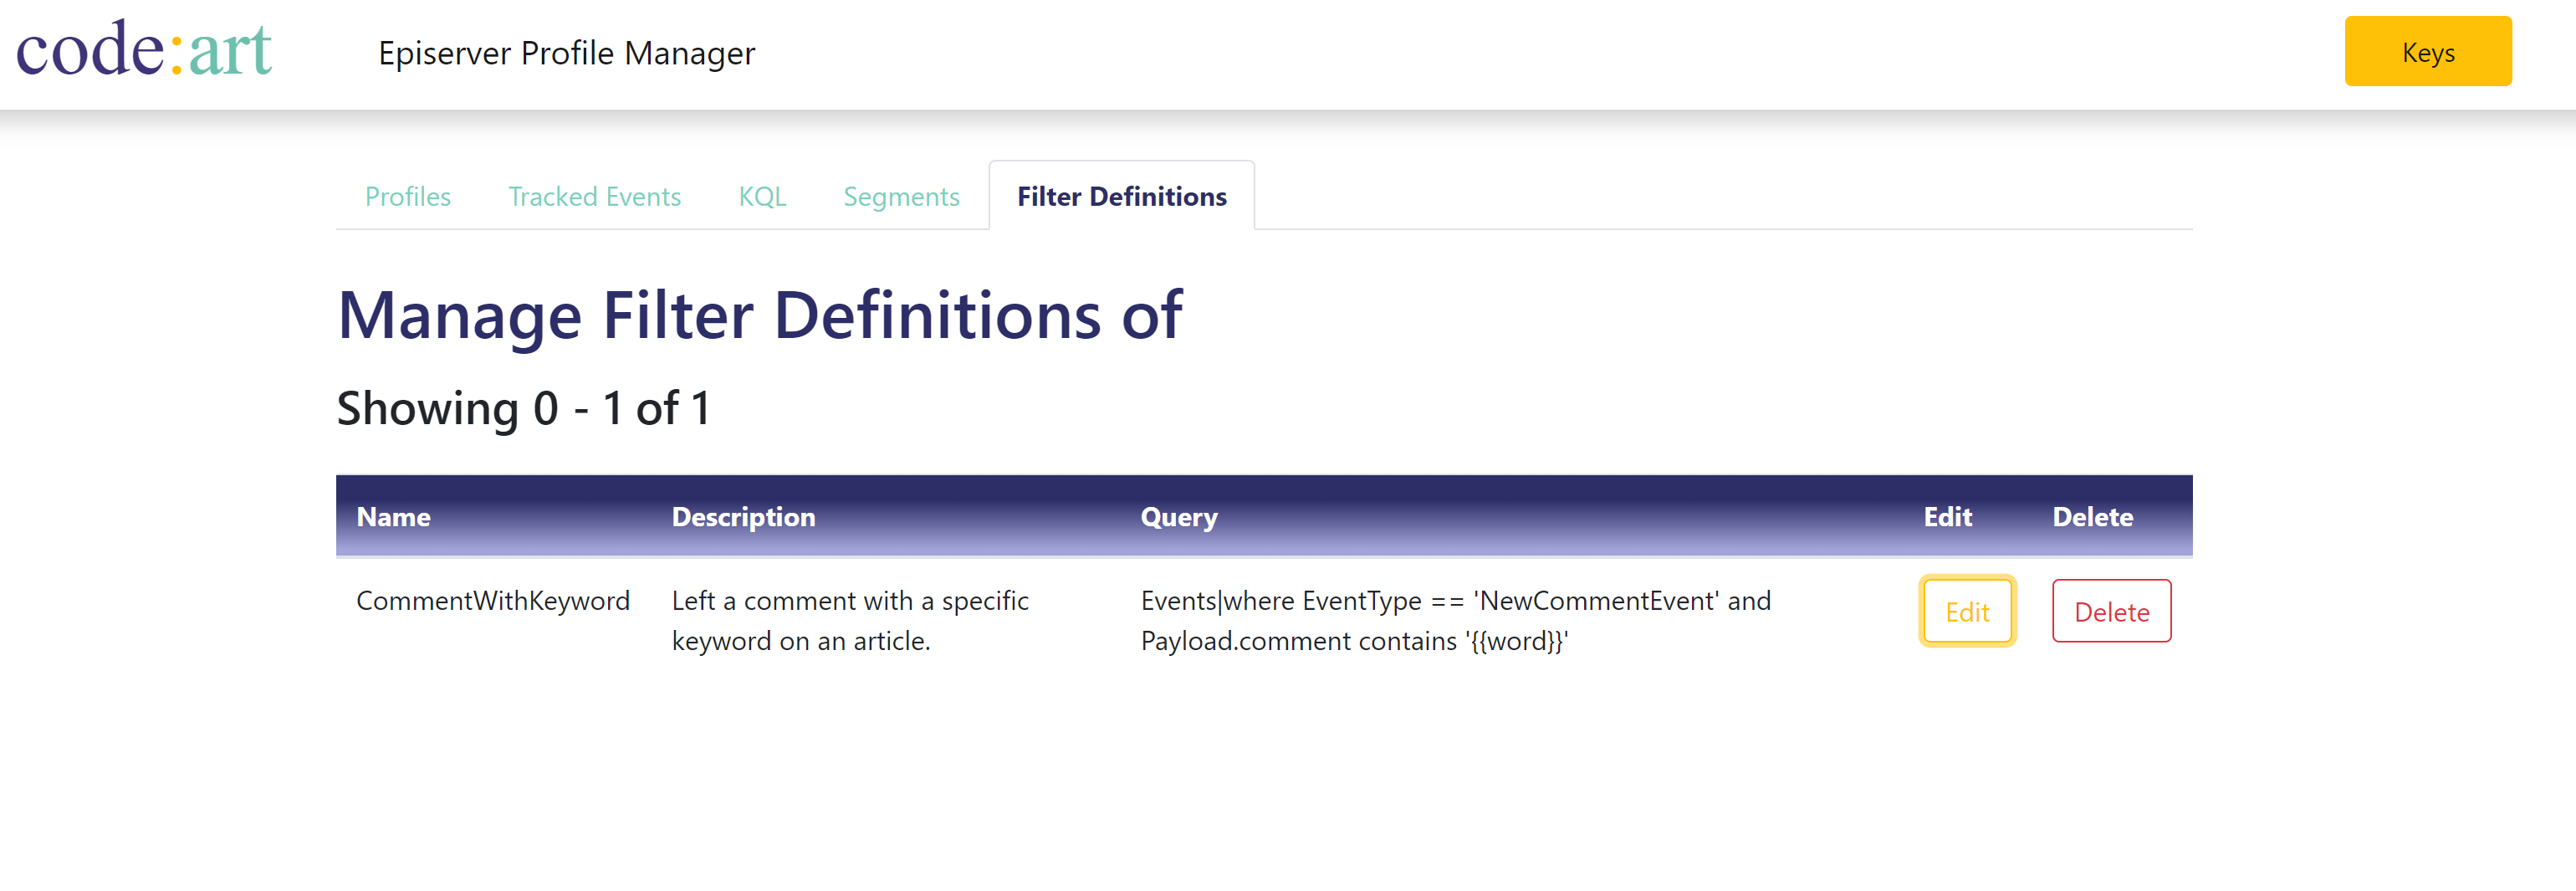
Task: Click the Description column header
Action: (743, 517)
